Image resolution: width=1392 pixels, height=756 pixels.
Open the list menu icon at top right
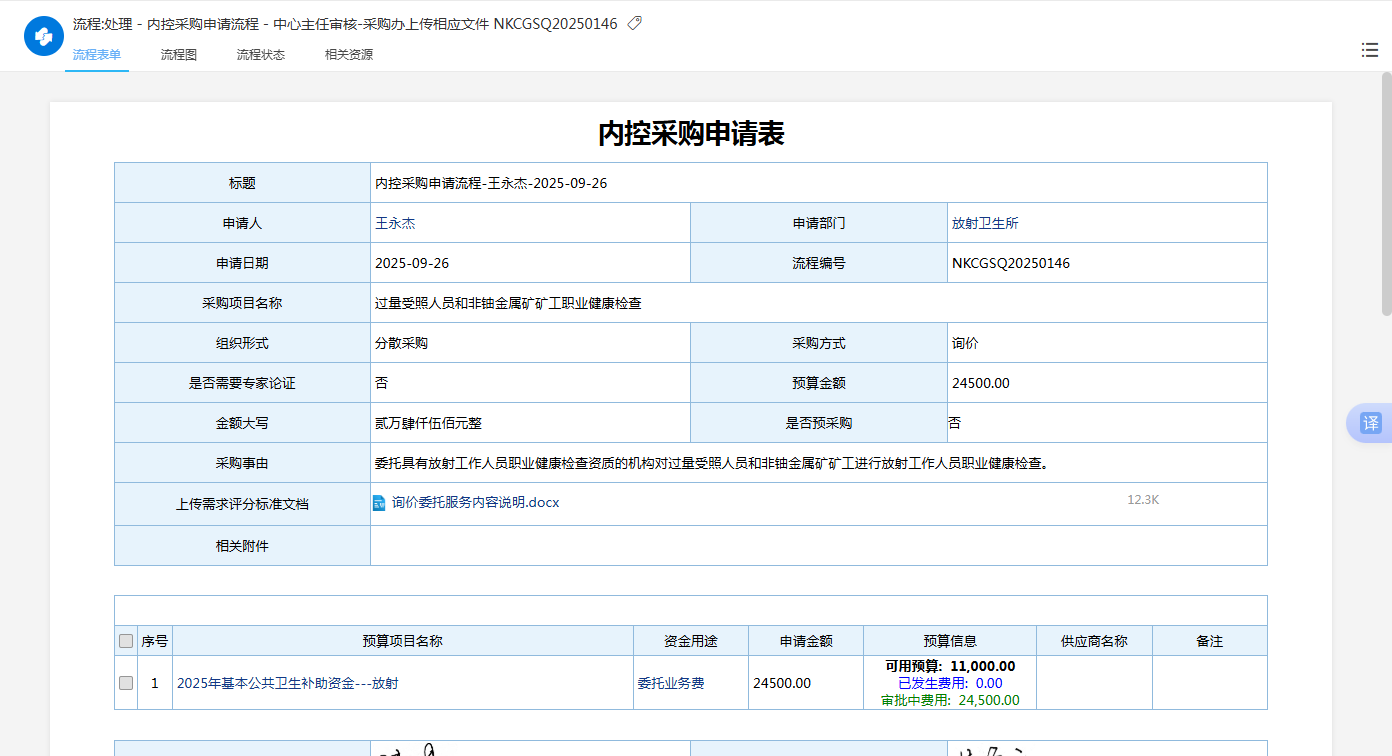tap(1369, 50)
